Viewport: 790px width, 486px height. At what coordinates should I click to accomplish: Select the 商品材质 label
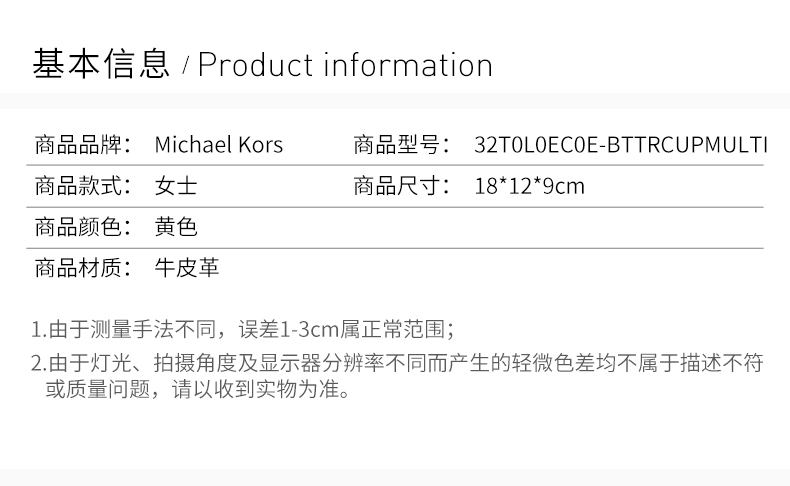coord(83,267)
